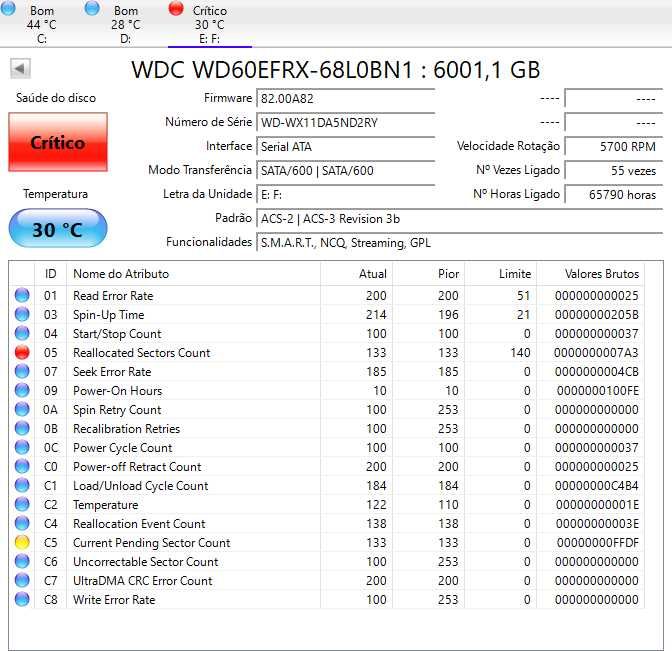672x651 pixels.
Task: Click raw value 0000000100FE
Action: [597, 390]
